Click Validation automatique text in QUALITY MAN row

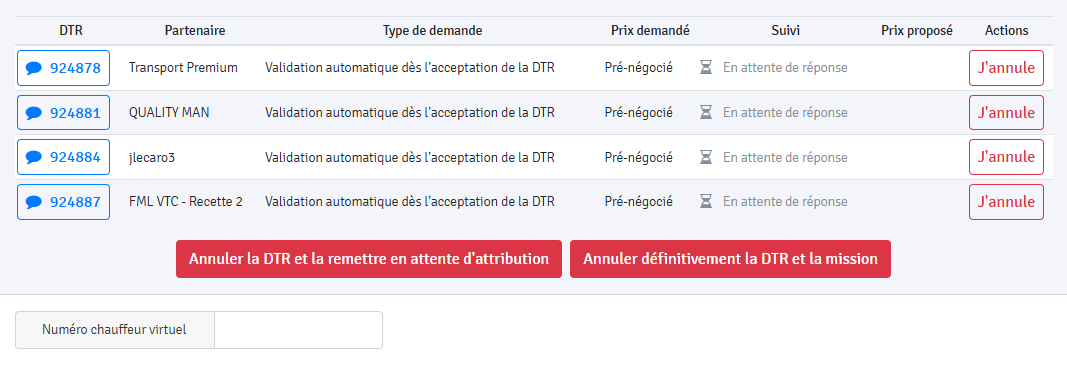(x=410, y=112)
